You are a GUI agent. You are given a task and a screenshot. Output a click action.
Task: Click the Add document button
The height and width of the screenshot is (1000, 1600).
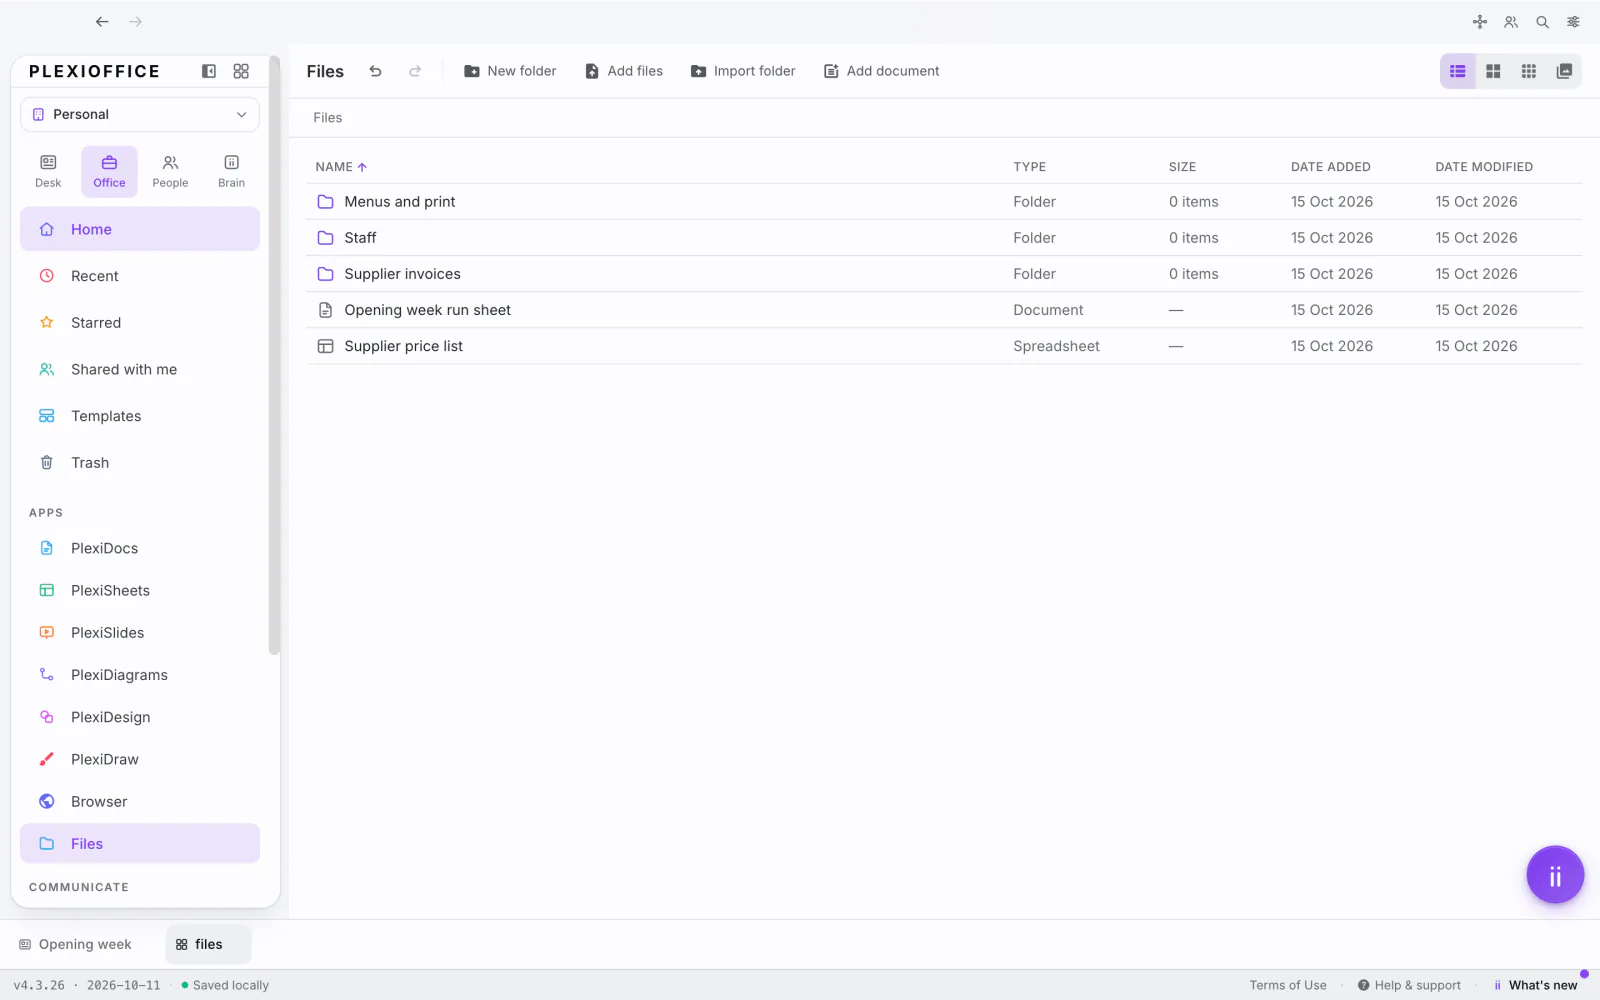[x=882, y=71]
